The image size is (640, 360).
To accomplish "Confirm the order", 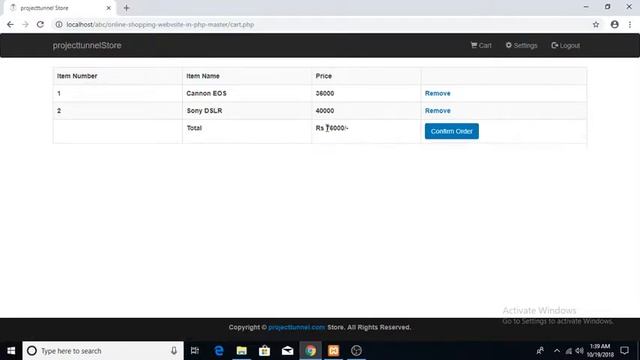I will point(451,131).
